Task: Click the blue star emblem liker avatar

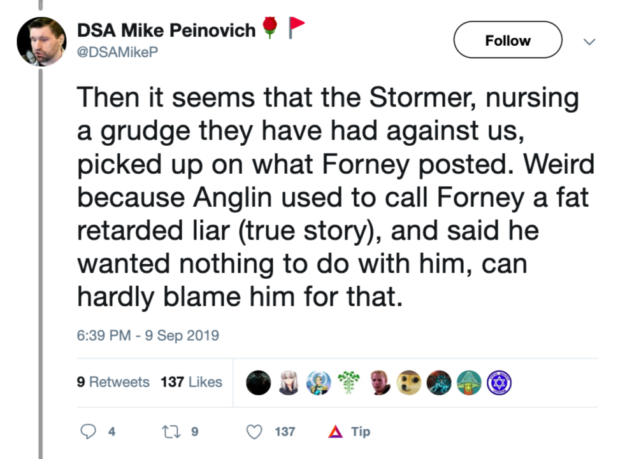Action: 499,383
